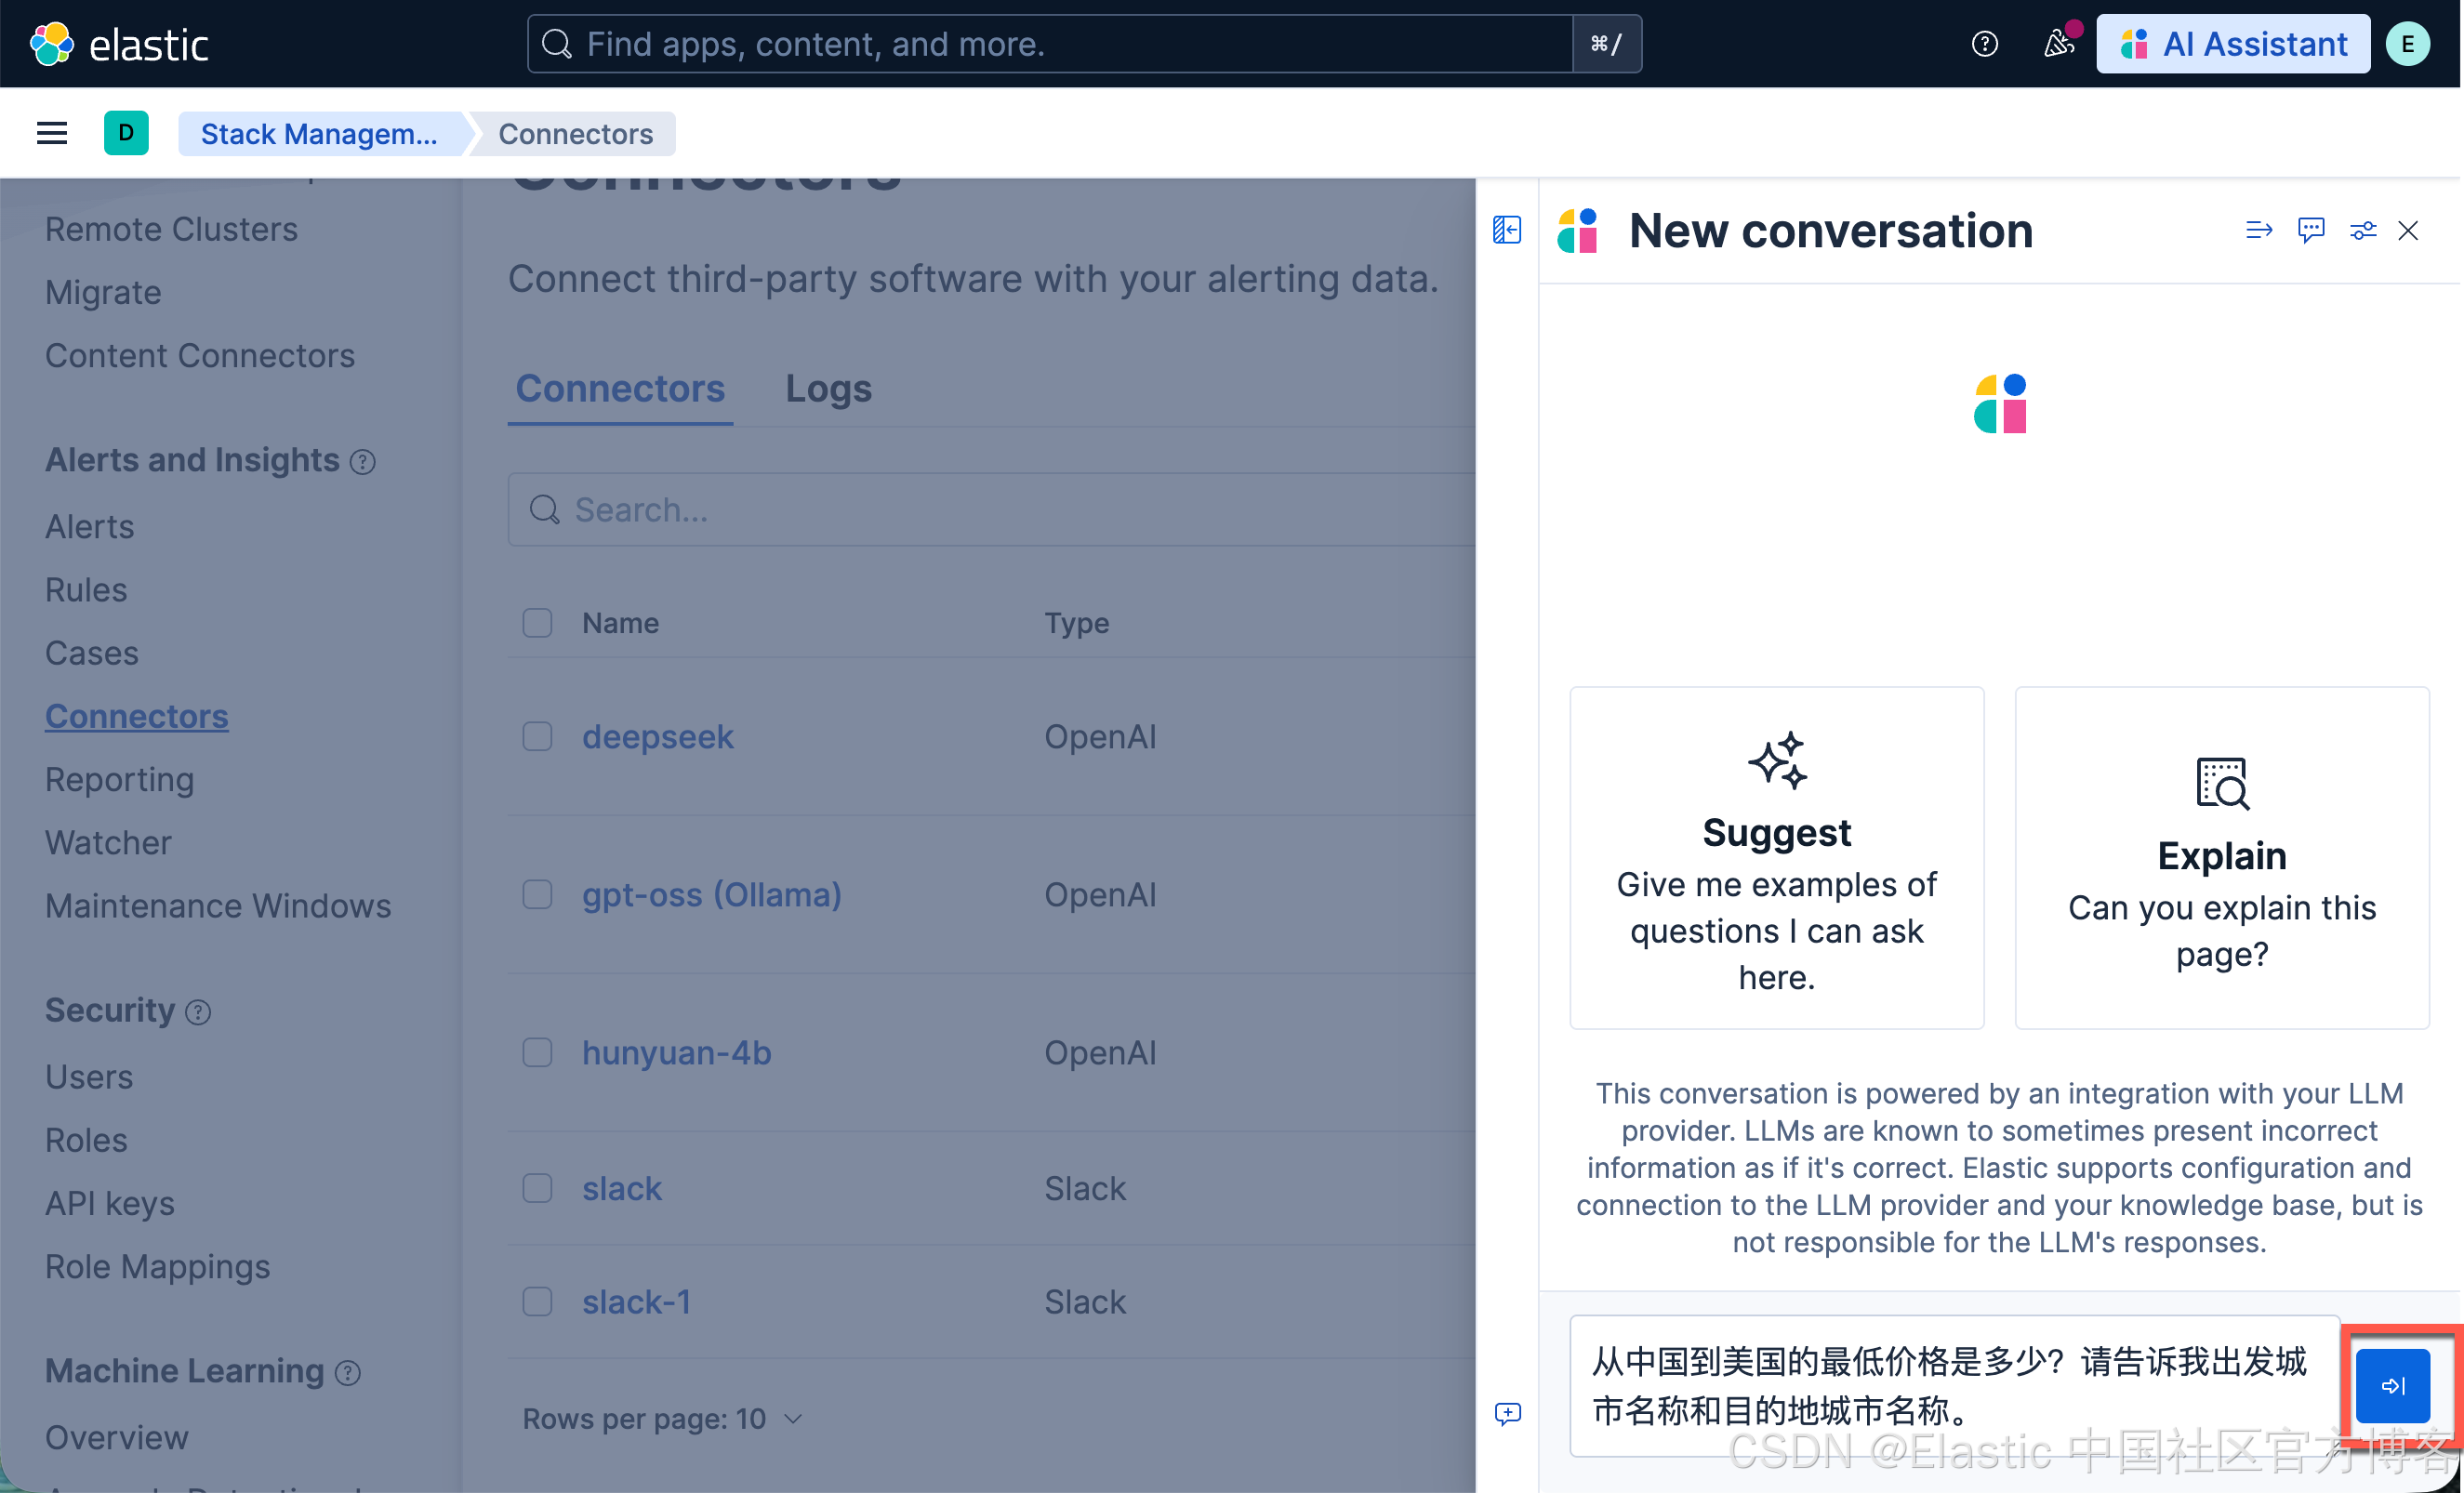Click add-comment icon beside chat input

pos(1507,1413)
